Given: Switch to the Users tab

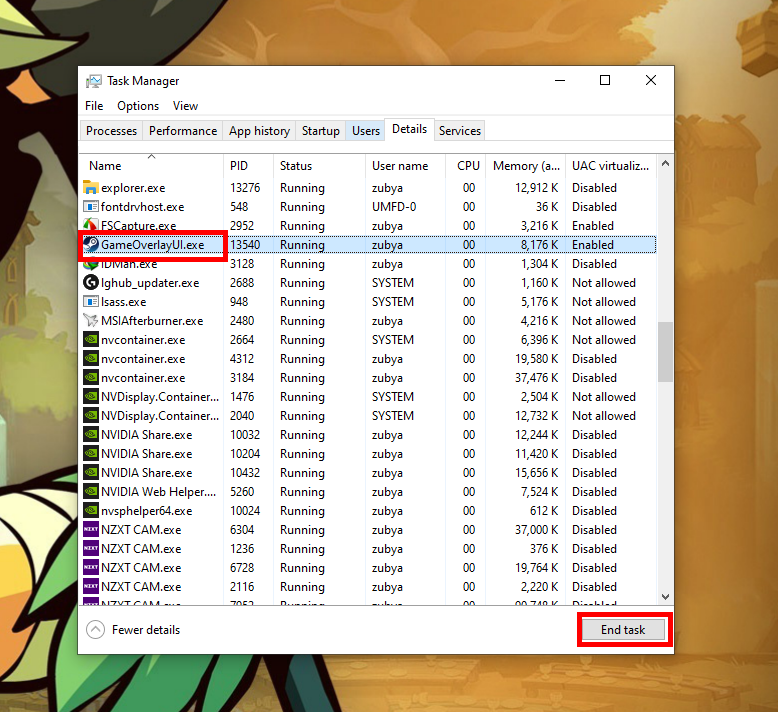Looking at the screenshot, I should [x=366, y=130].
